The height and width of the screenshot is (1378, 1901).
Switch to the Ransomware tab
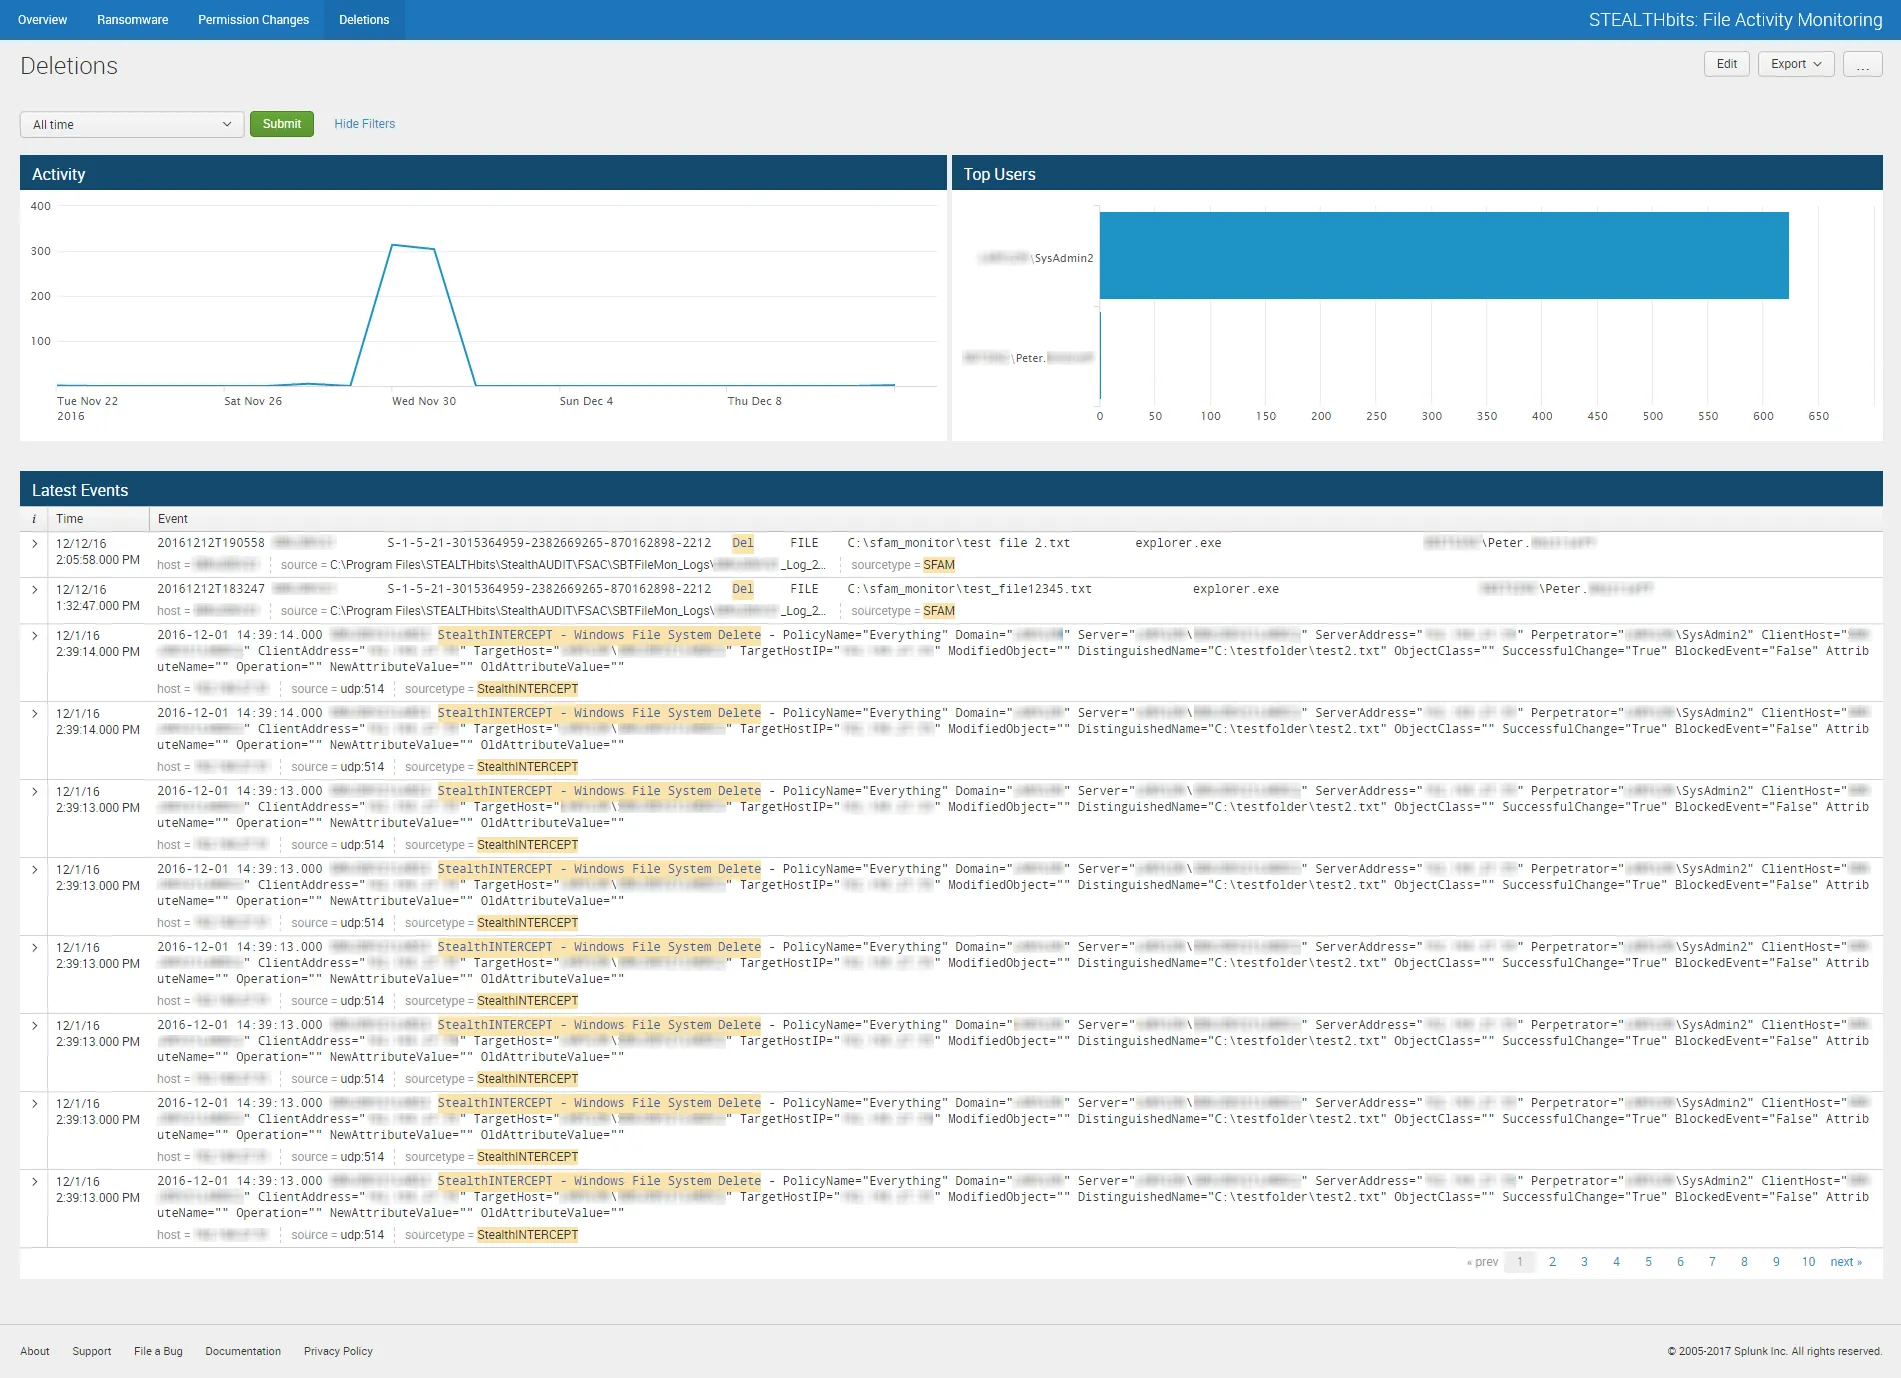[x=132, y=20]
